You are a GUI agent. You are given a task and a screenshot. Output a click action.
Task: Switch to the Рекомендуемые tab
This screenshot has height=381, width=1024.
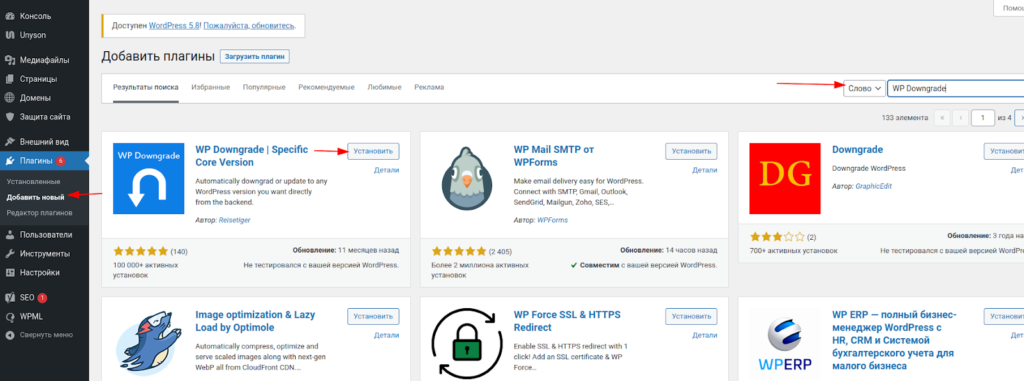coord(326,88)
